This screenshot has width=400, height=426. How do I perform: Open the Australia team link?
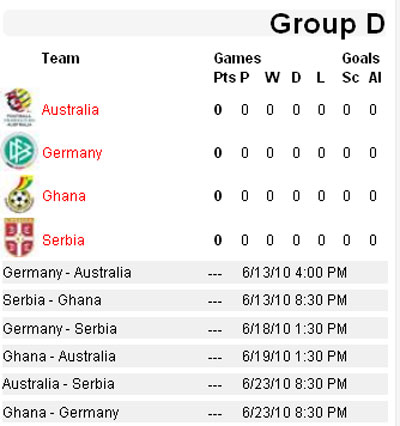tap(70, 110)
